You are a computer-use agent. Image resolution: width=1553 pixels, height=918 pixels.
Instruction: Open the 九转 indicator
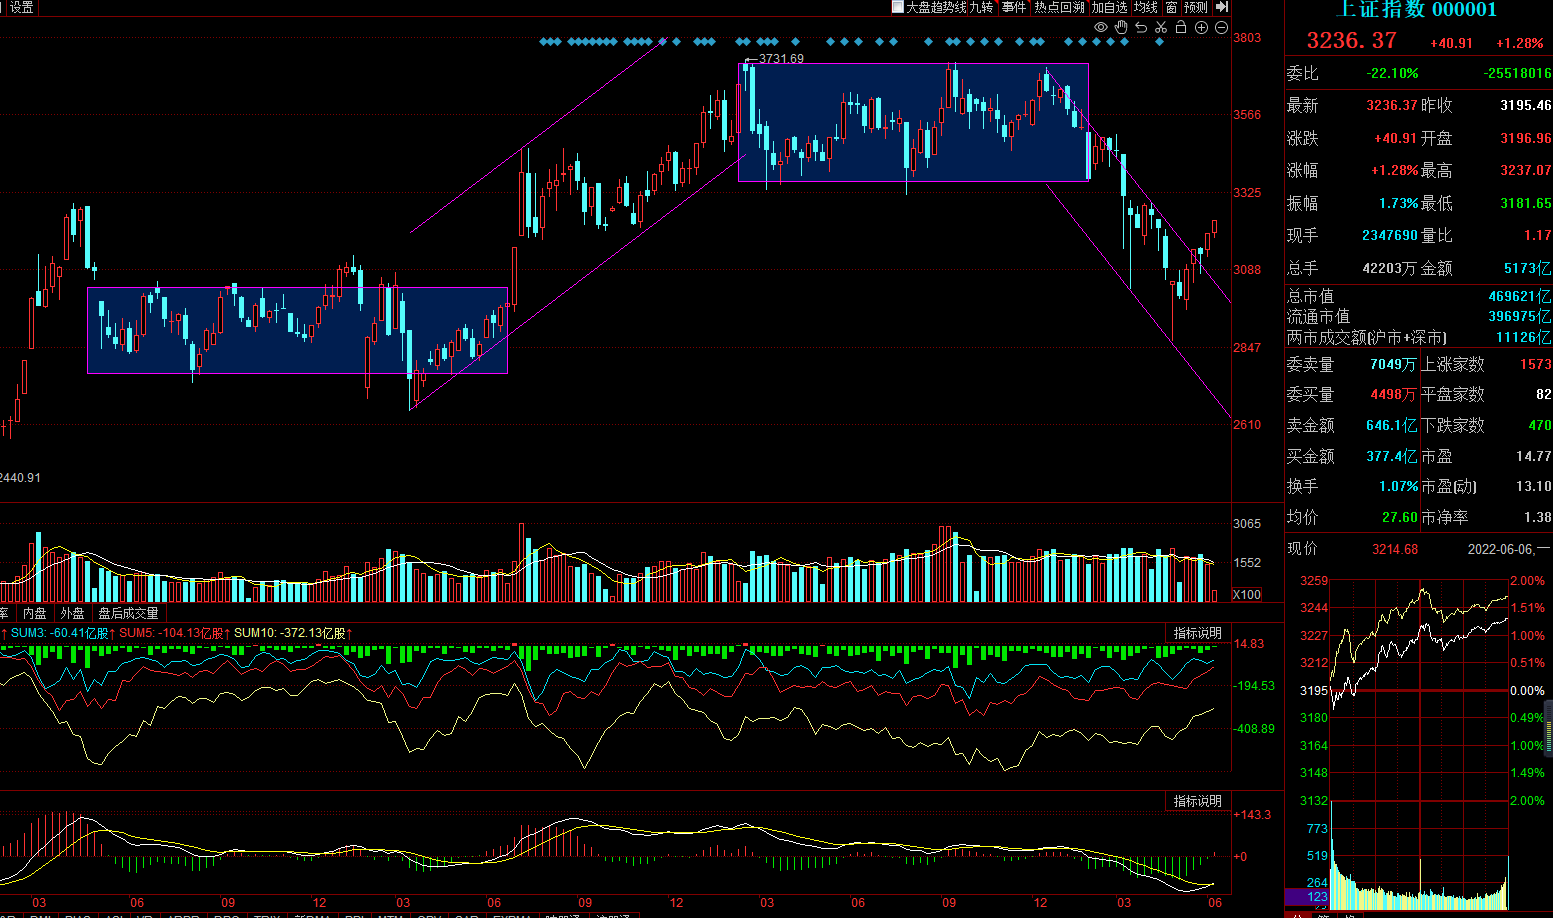pos(981,7)
